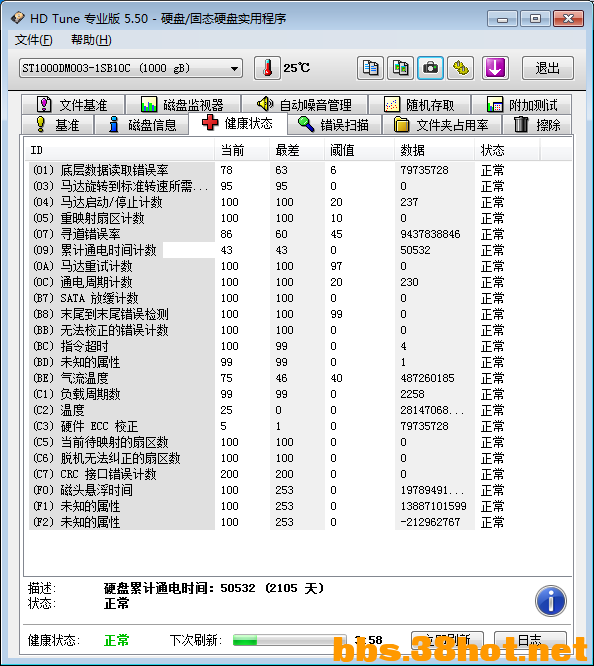Click the next refresh progress bar
594x666 pixels.
[x=290, y=640]
